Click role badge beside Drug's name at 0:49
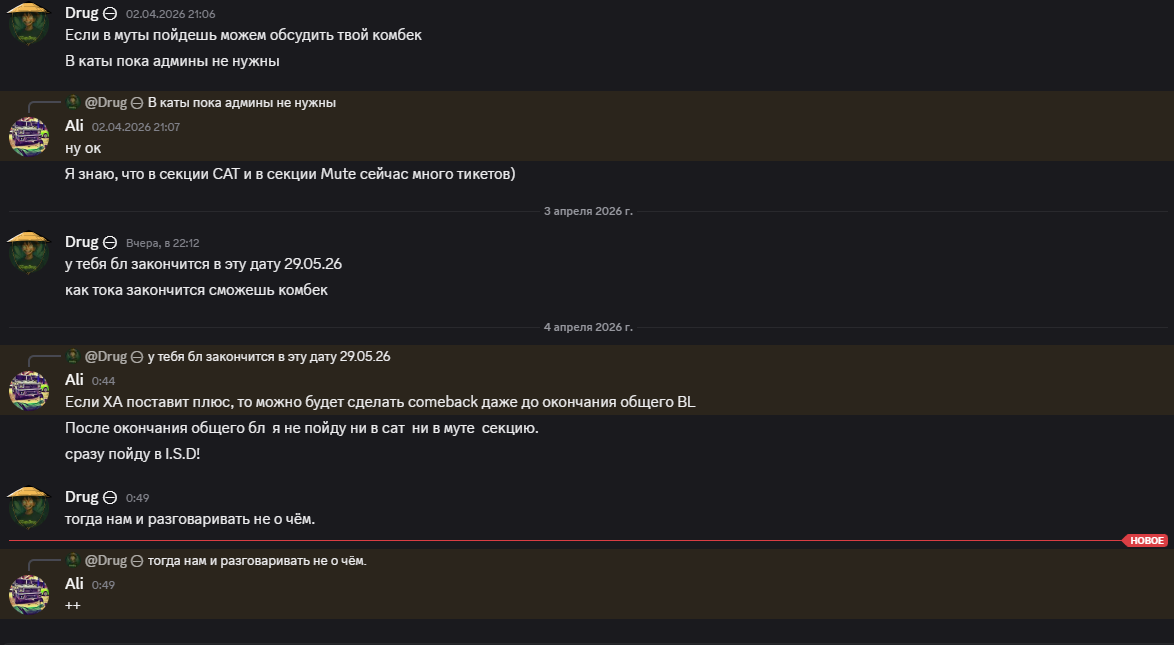The image size is (1174, 645). [x=110, y=497]
